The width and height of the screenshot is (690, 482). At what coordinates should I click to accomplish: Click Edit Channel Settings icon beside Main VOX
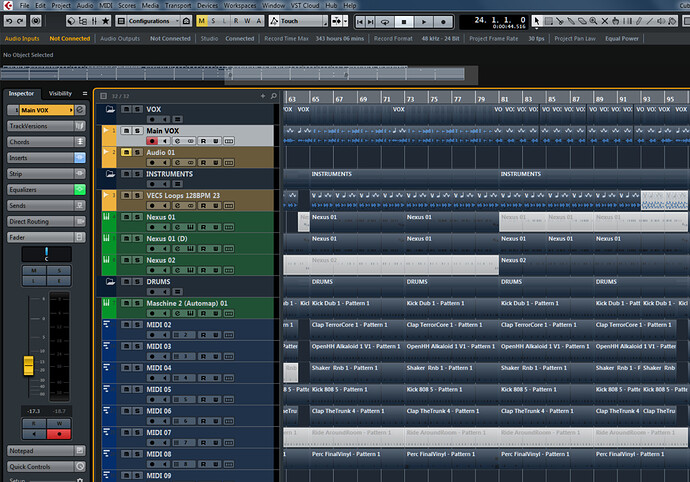coord(80,110)
